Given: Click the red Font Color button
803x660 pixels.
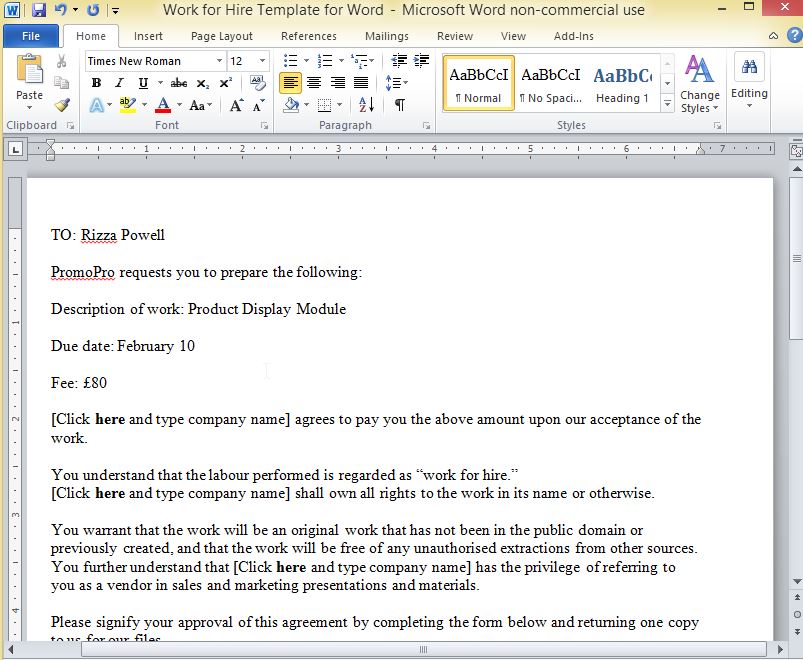Looking at the screenshot, I should (164, 105).
